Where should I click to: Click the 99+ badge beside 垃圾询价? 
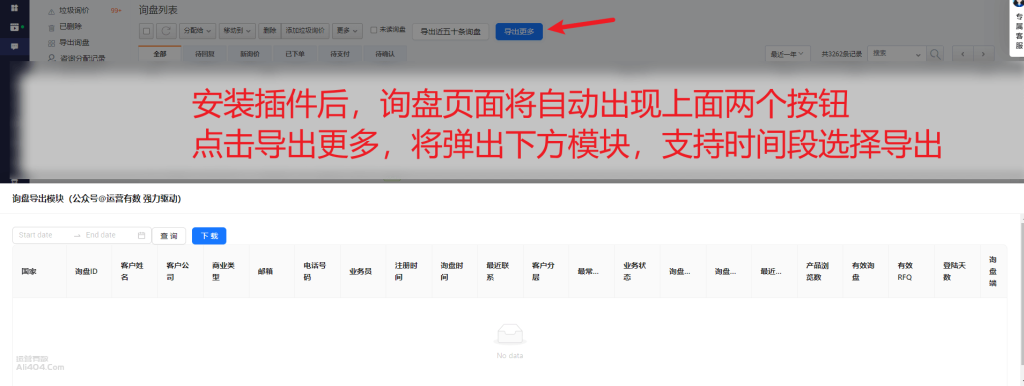click(x=116, y=11)
